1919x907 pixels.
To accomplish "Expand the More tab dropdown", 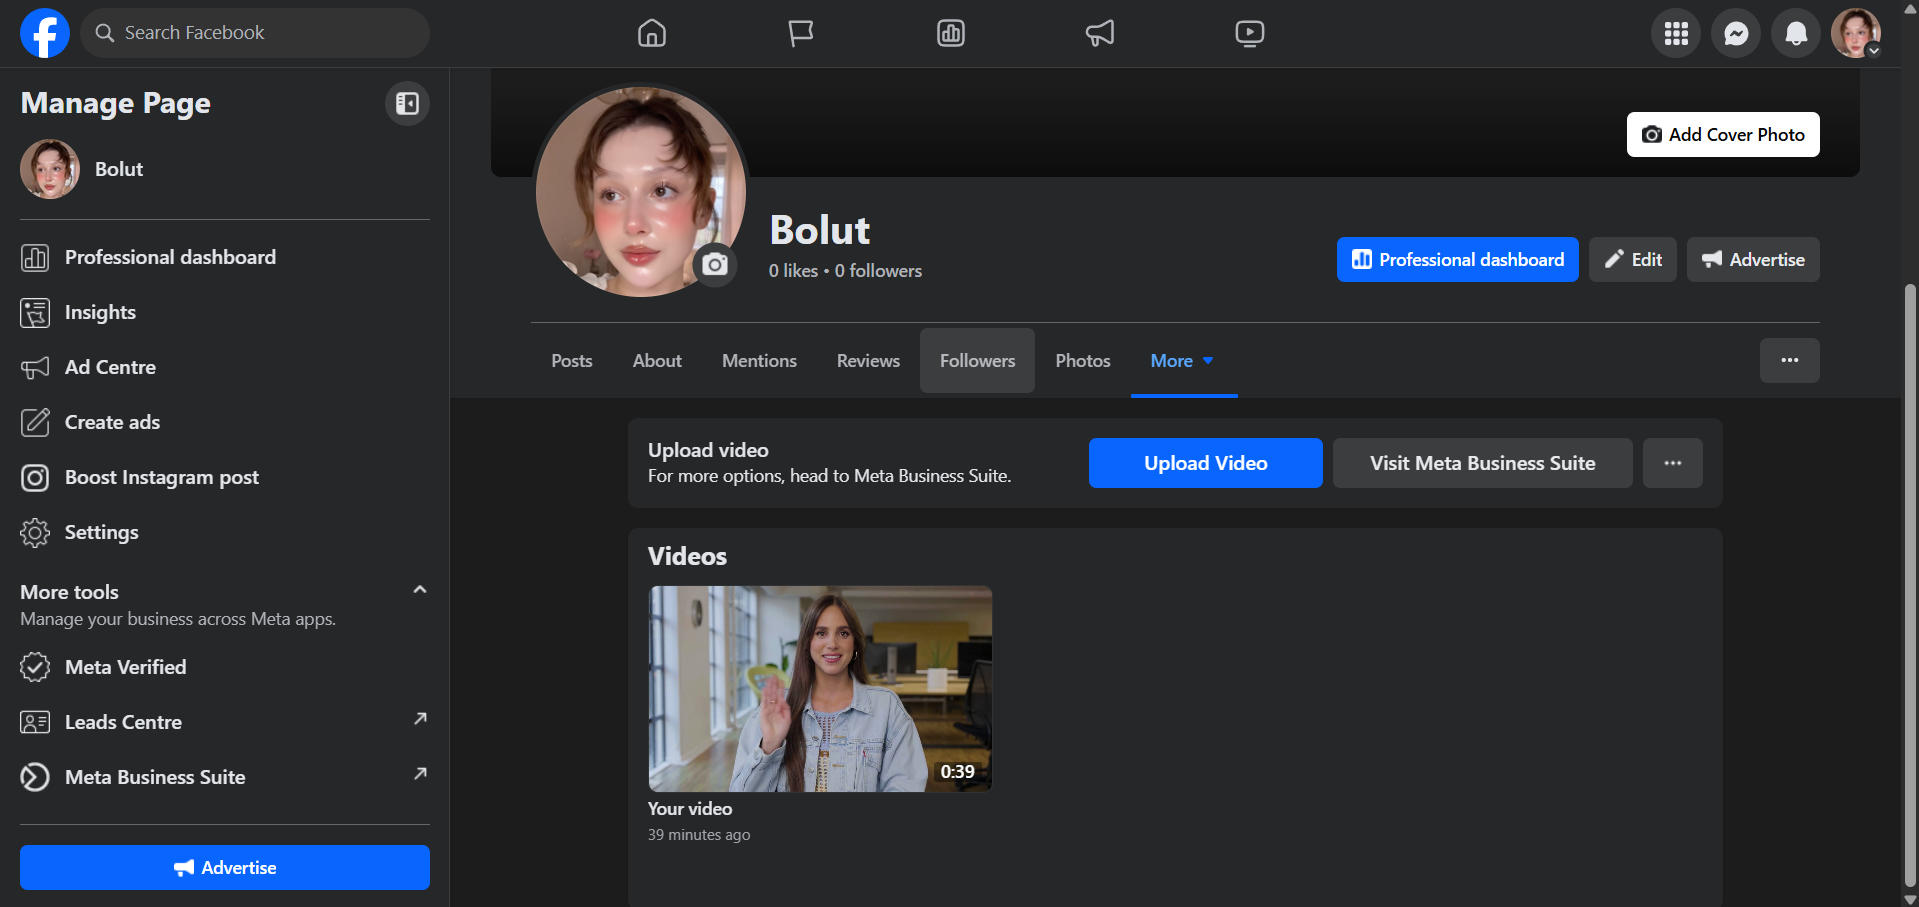I will [x=1183, y=361].
